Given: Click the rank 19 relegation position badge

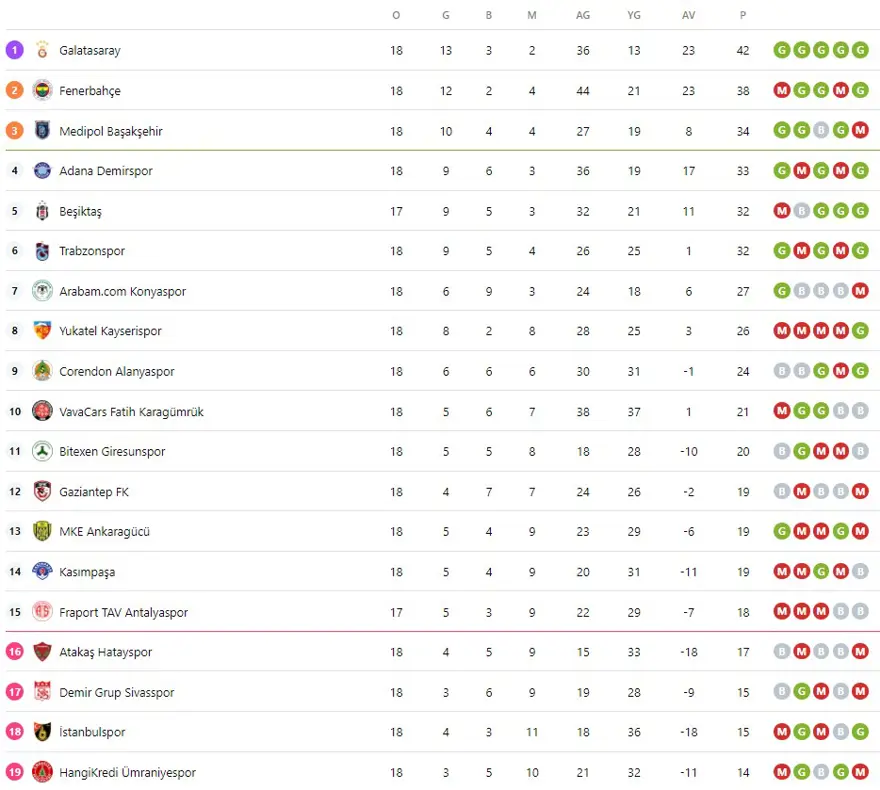Looking at the screenshot, I should (14, 772).
